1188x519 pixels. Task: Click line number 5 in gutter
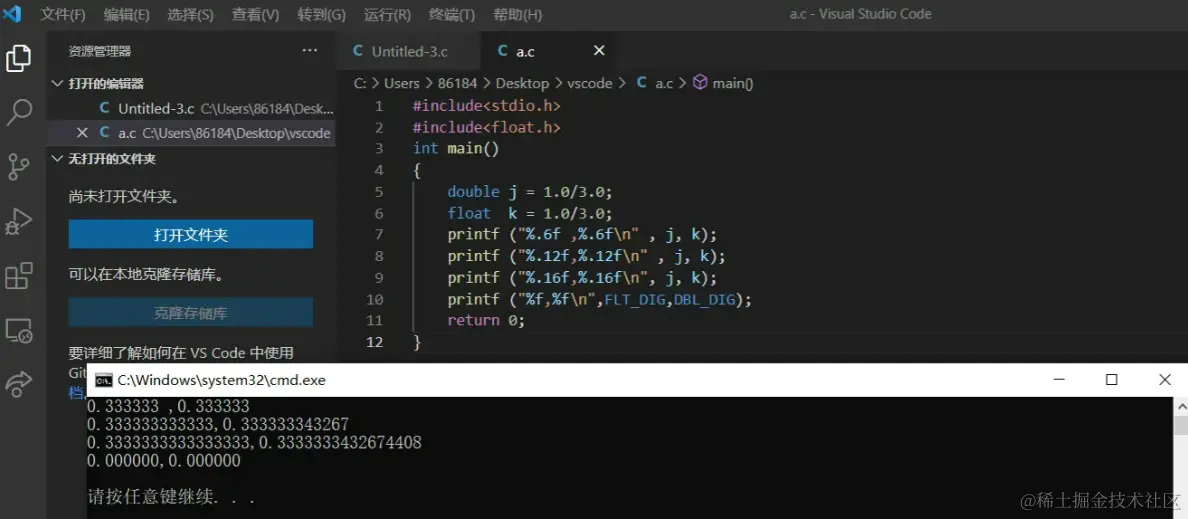[x=379, y=192]
